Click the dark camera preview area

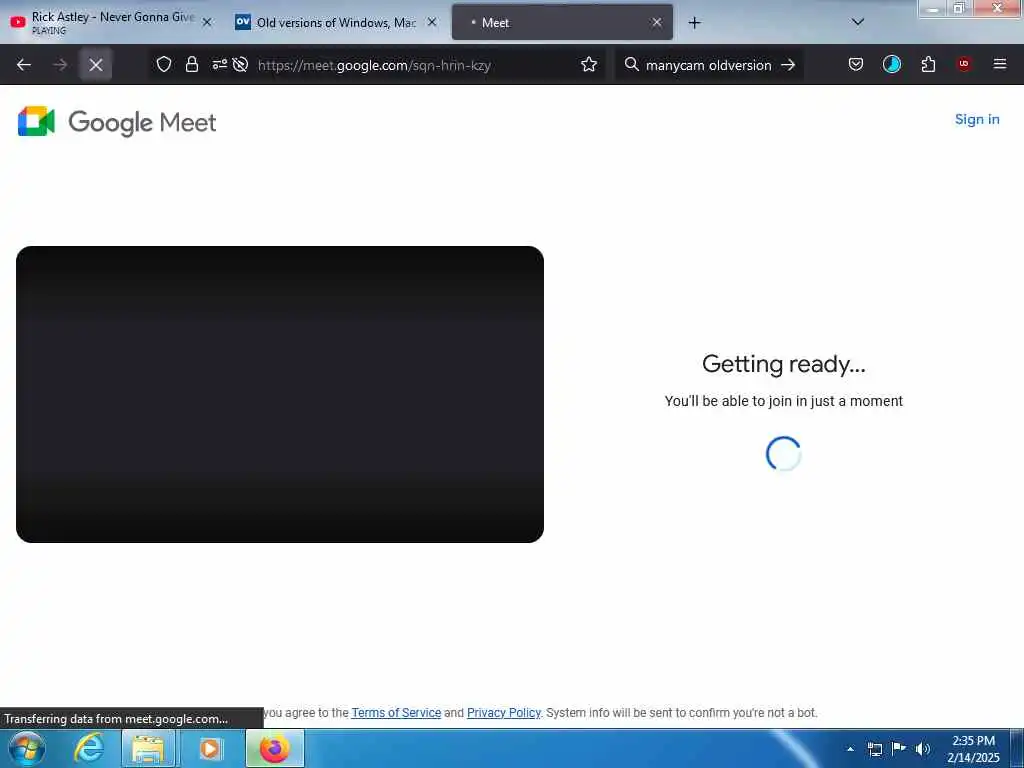click(280, 394)
